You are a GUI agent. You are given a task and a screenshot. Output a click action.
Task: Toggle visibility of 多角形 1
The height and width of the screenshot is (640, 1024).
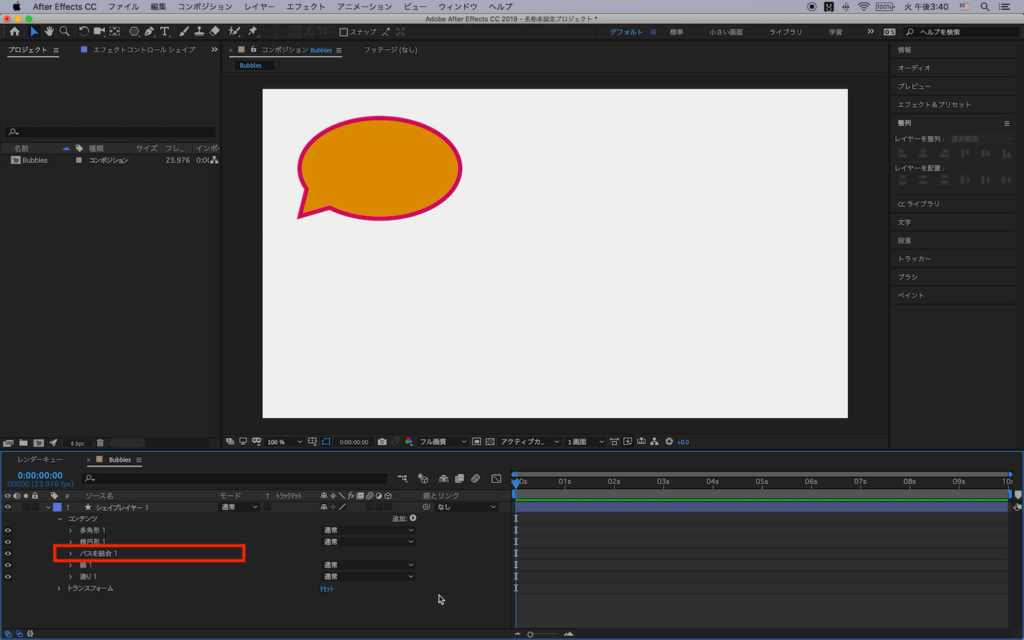click(8, 530)
